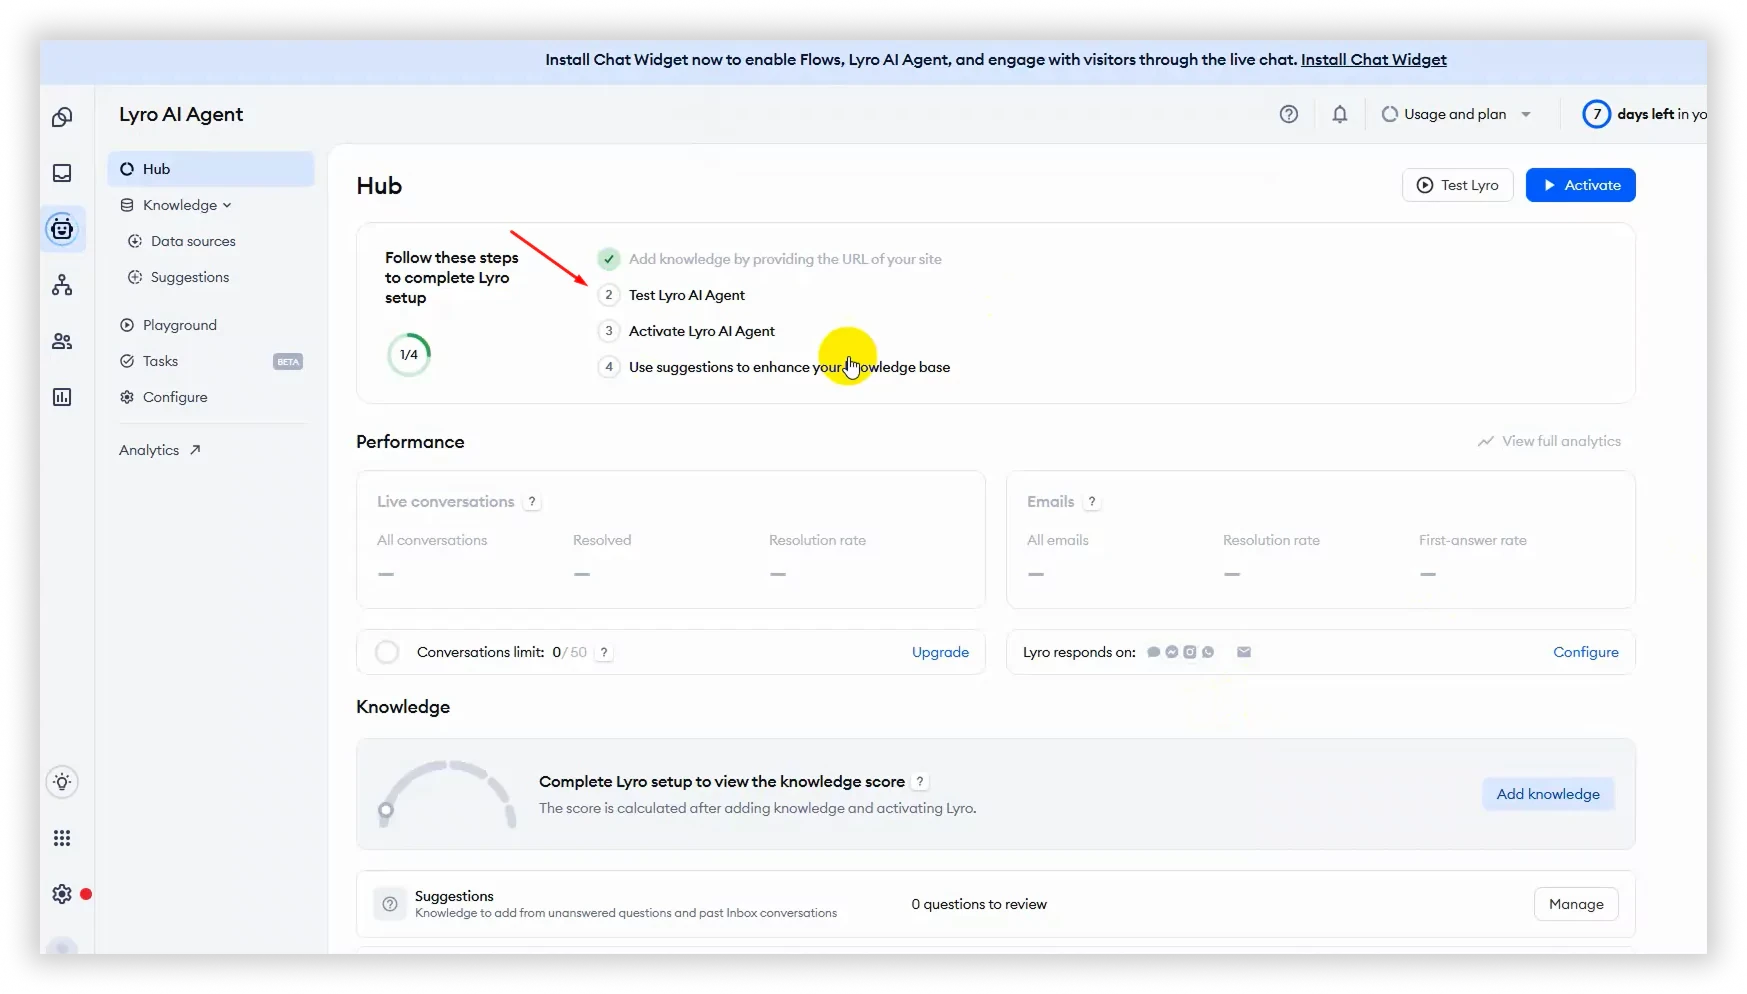
Task: Click the green completed checkmark for step one
Action: pos(609,259)
